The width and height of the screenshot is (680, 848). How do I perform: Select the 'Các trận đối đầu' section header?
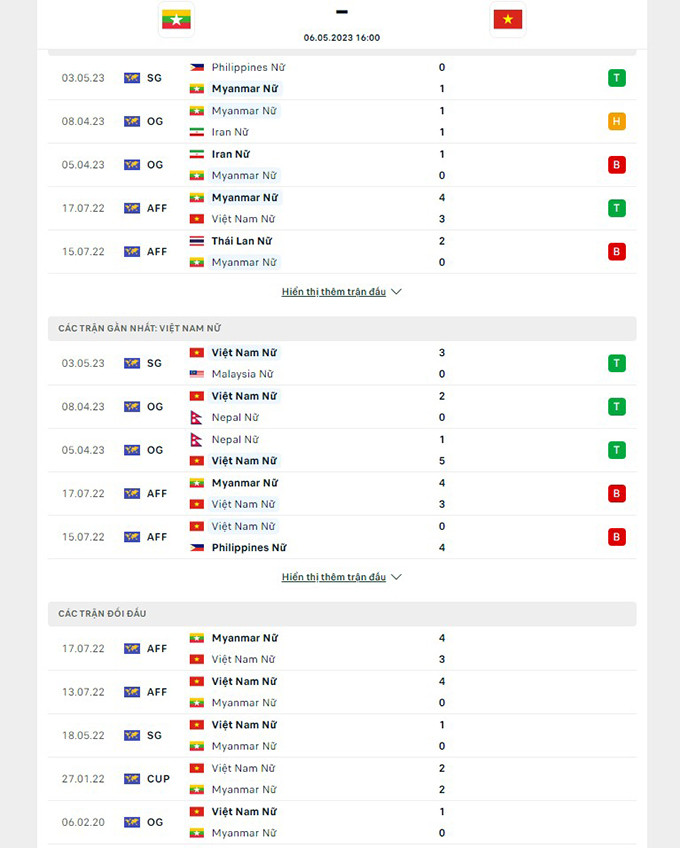point(102,613)
